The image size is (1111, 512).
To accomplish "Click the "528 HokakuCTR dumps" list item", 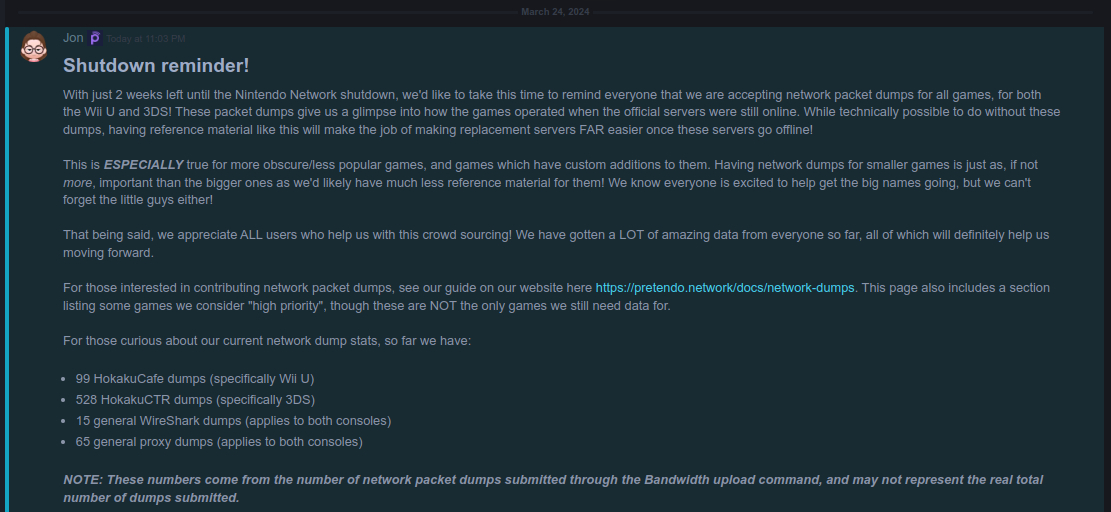I will tap(195, 400).
